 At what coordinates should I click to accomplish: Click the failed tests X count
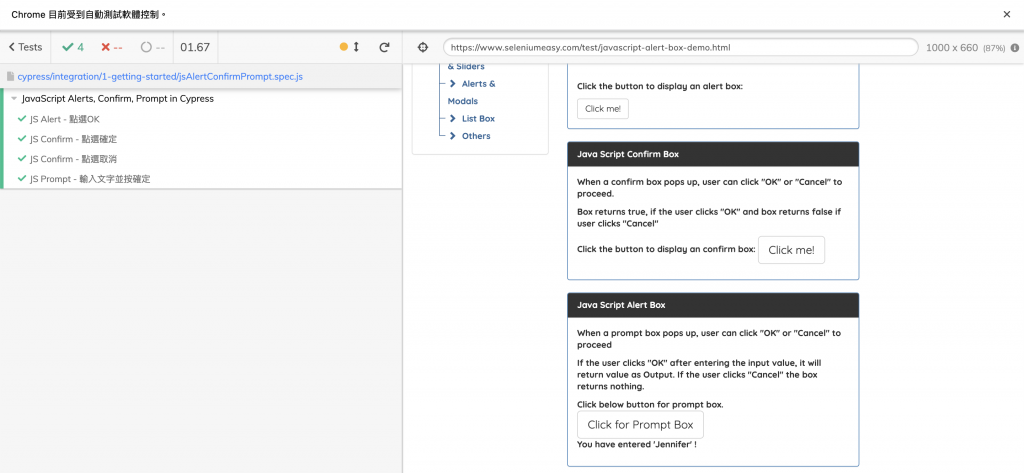point(111,47)
